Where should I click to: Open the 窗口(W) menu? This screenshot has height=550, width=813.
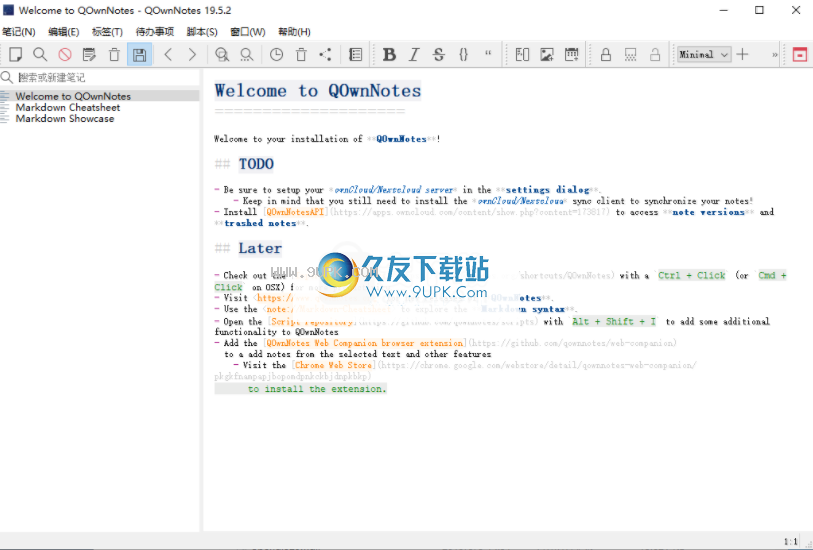tap(248, 32)
